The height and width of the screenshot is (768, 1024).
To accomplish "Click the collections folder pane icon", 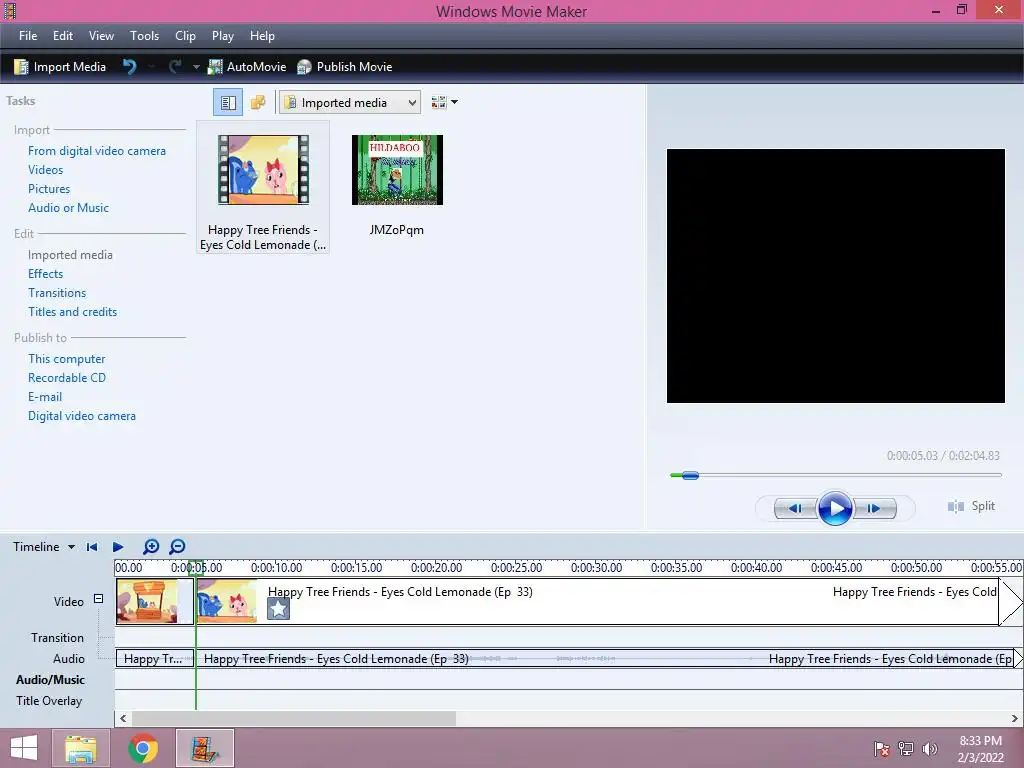I will click(x=258, y=103).
